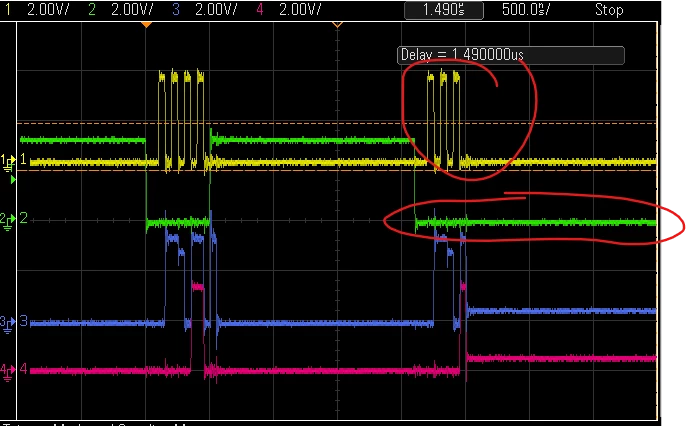
Task: Click the 500.0 ns/ timebase readout
Action: point(526,10)
